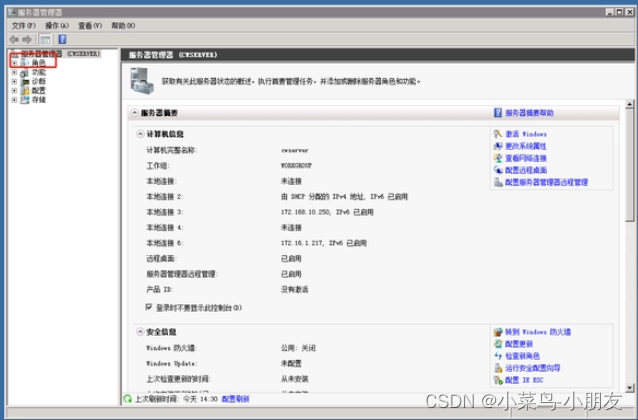Click the green refresh icon in the status line
Image resolution: width=638 pixels, height=420 pixels.
[128, 399]
